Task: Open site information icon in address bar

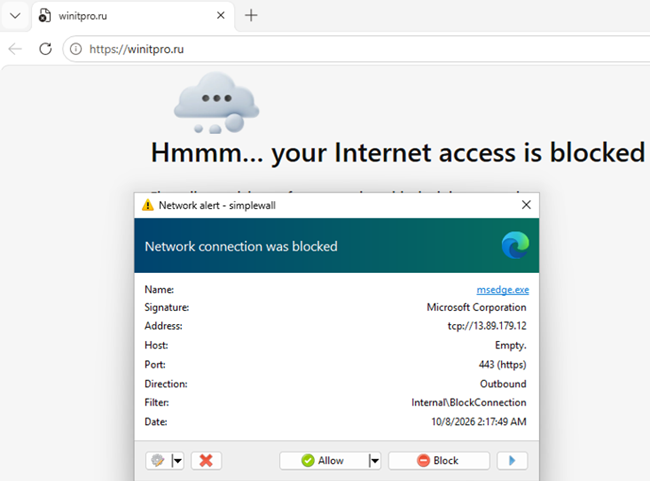Action: coord(75,49)
